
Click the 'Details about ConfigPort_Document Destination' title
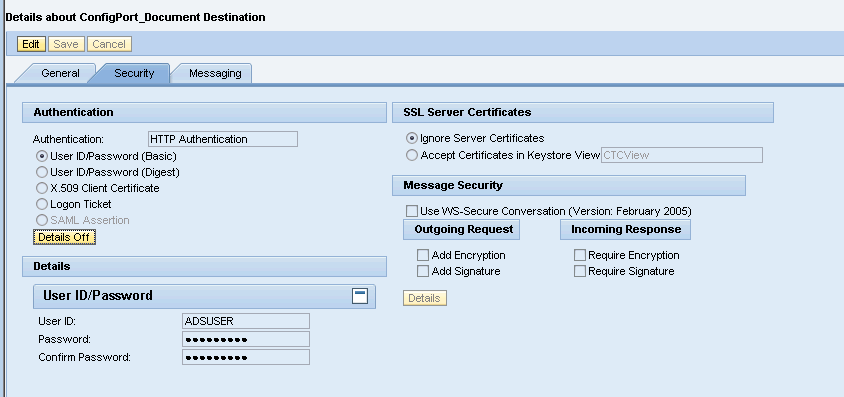click(135, 17)
